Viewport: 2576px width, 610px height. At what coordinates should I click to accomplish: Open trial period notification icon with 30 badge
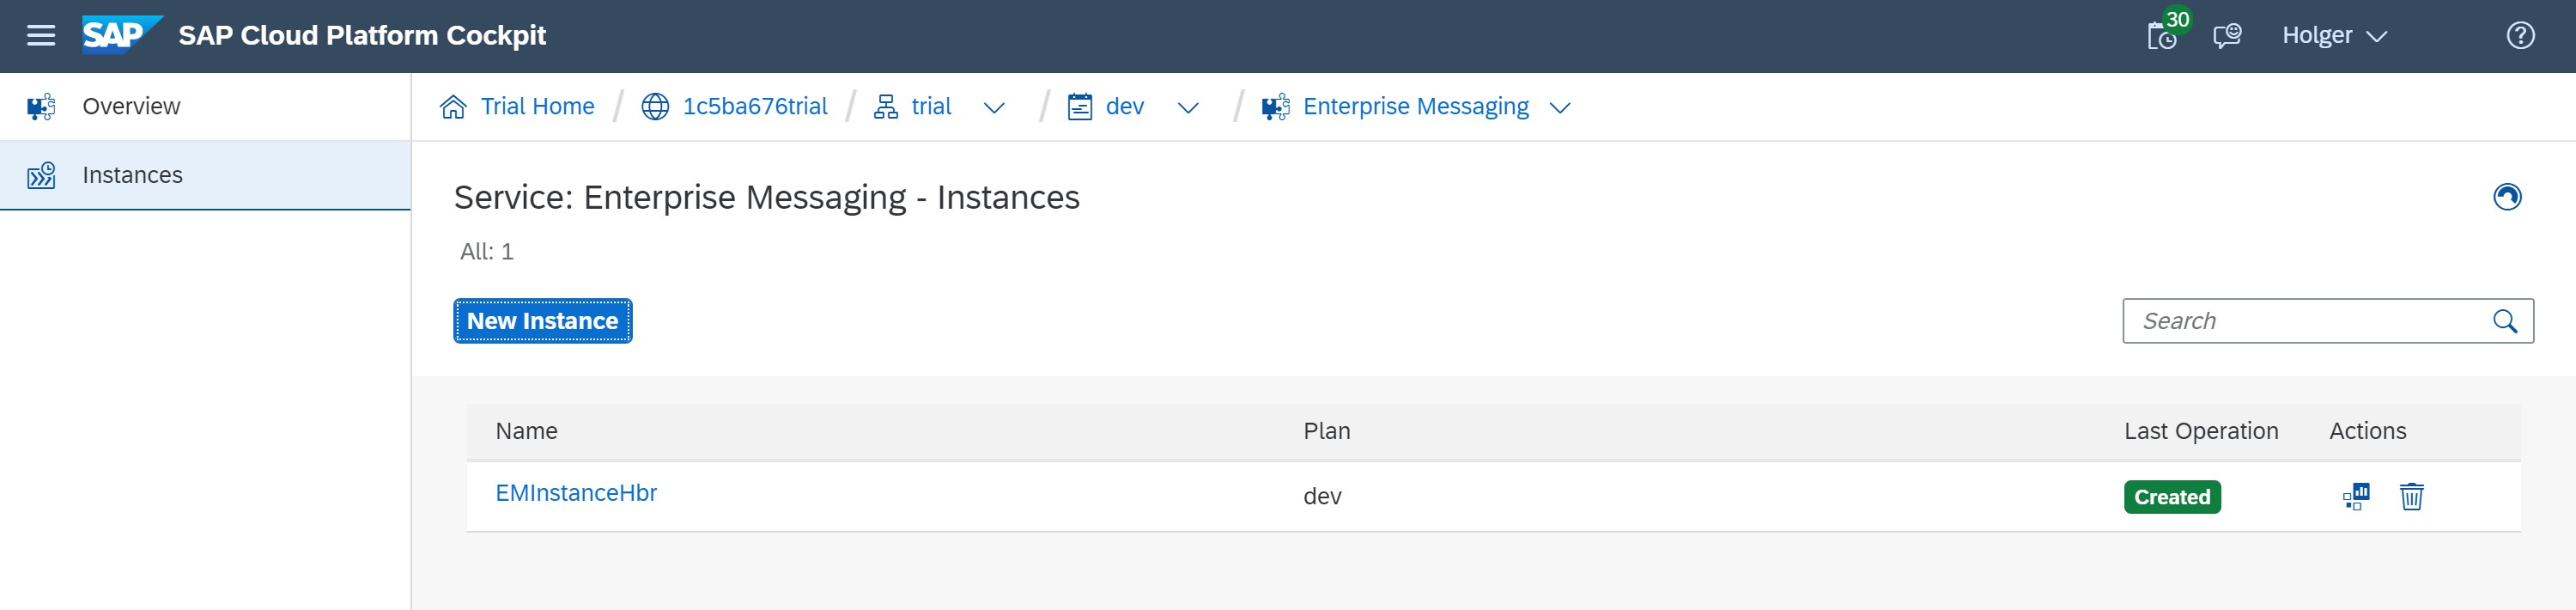click(2165, 35)
